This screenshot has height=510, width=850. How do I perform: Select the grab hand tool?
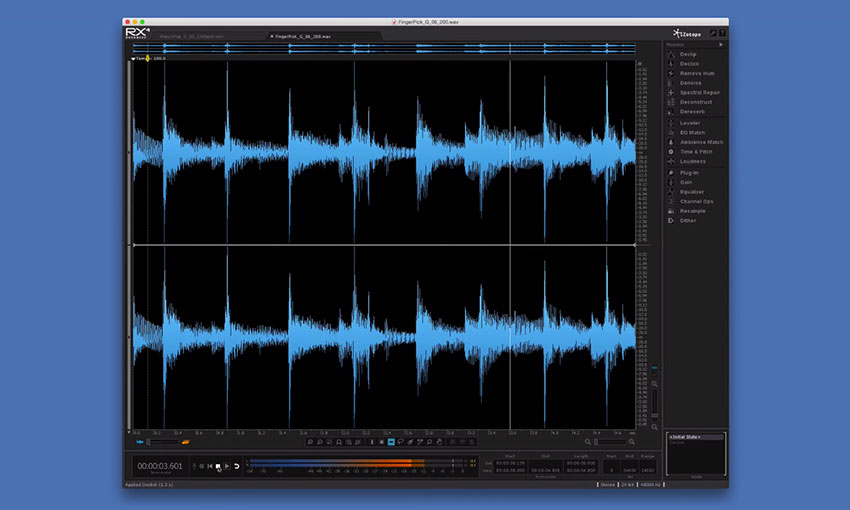click(x=439, y=442)
